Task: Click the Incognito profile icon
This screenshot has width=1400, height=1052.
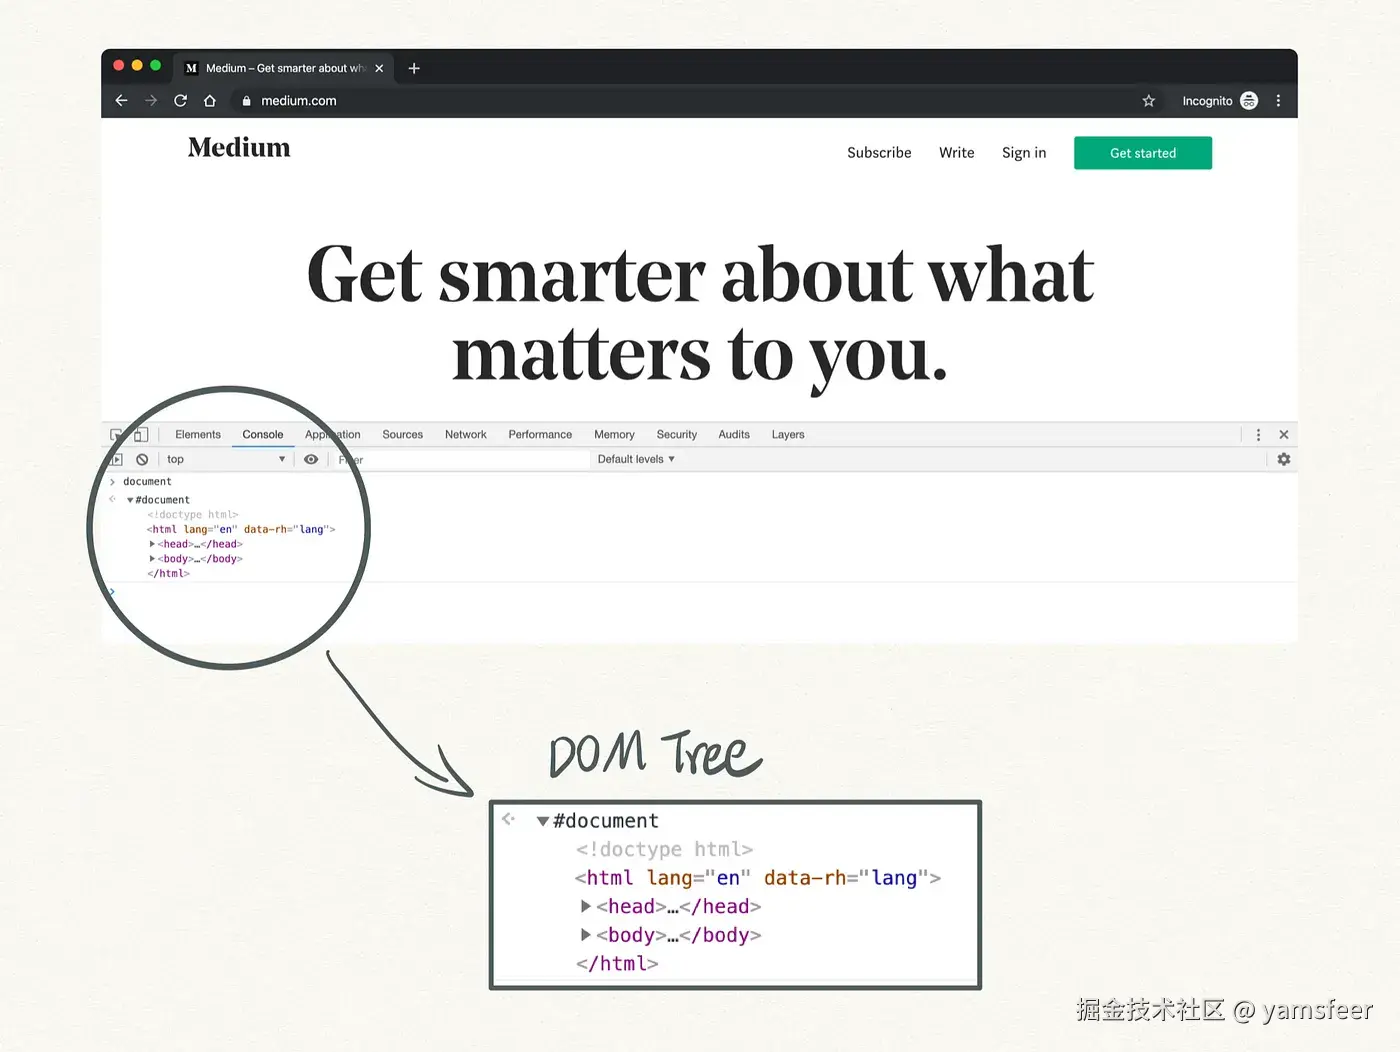Action: pos(1249,100)
